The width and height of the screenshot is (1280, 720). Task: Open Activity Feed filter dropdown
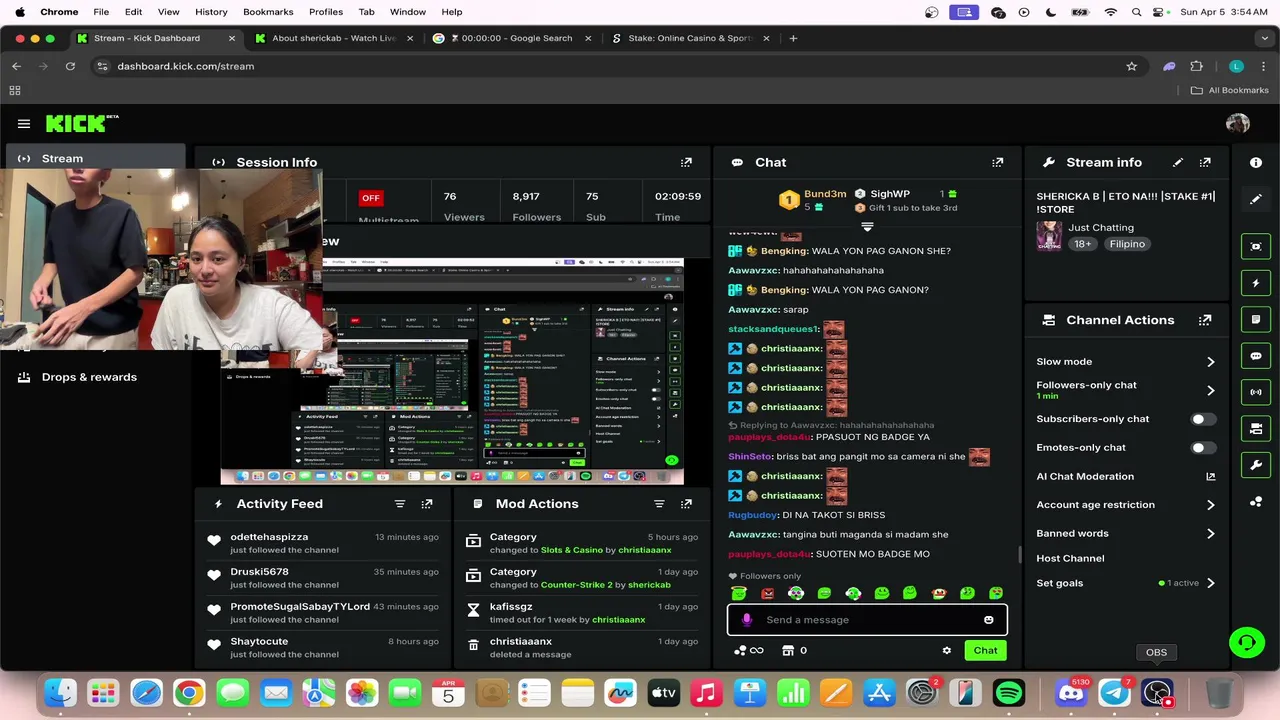[x=400, y=504]
